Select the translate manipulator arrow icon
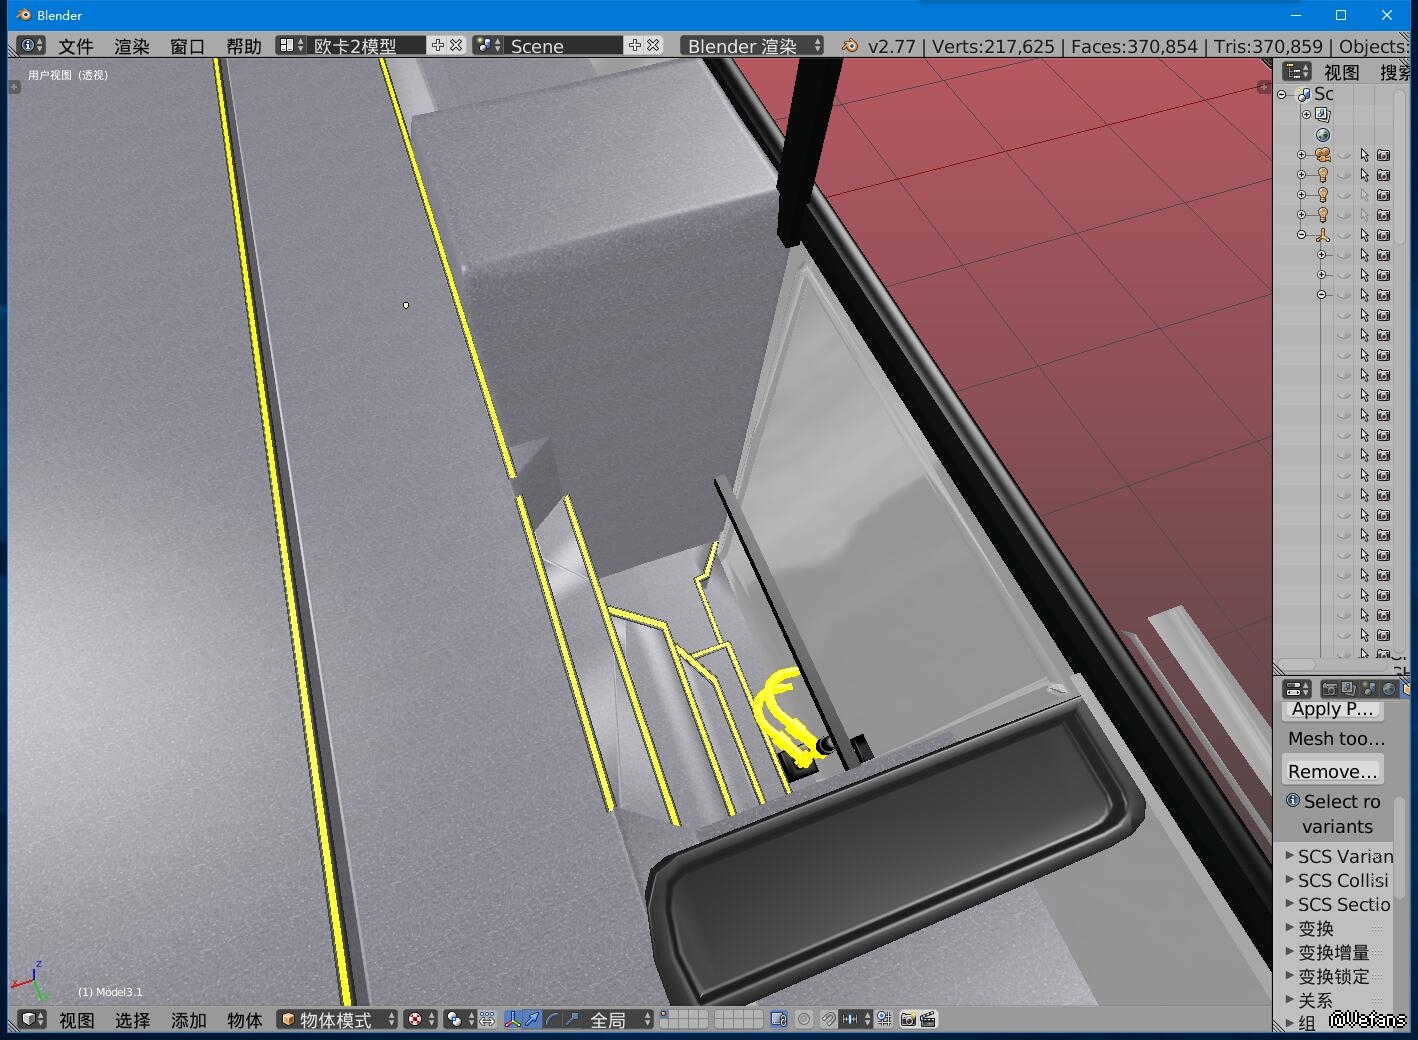This screenshot has height=1040, width=1418. [x=532, y=1019]
